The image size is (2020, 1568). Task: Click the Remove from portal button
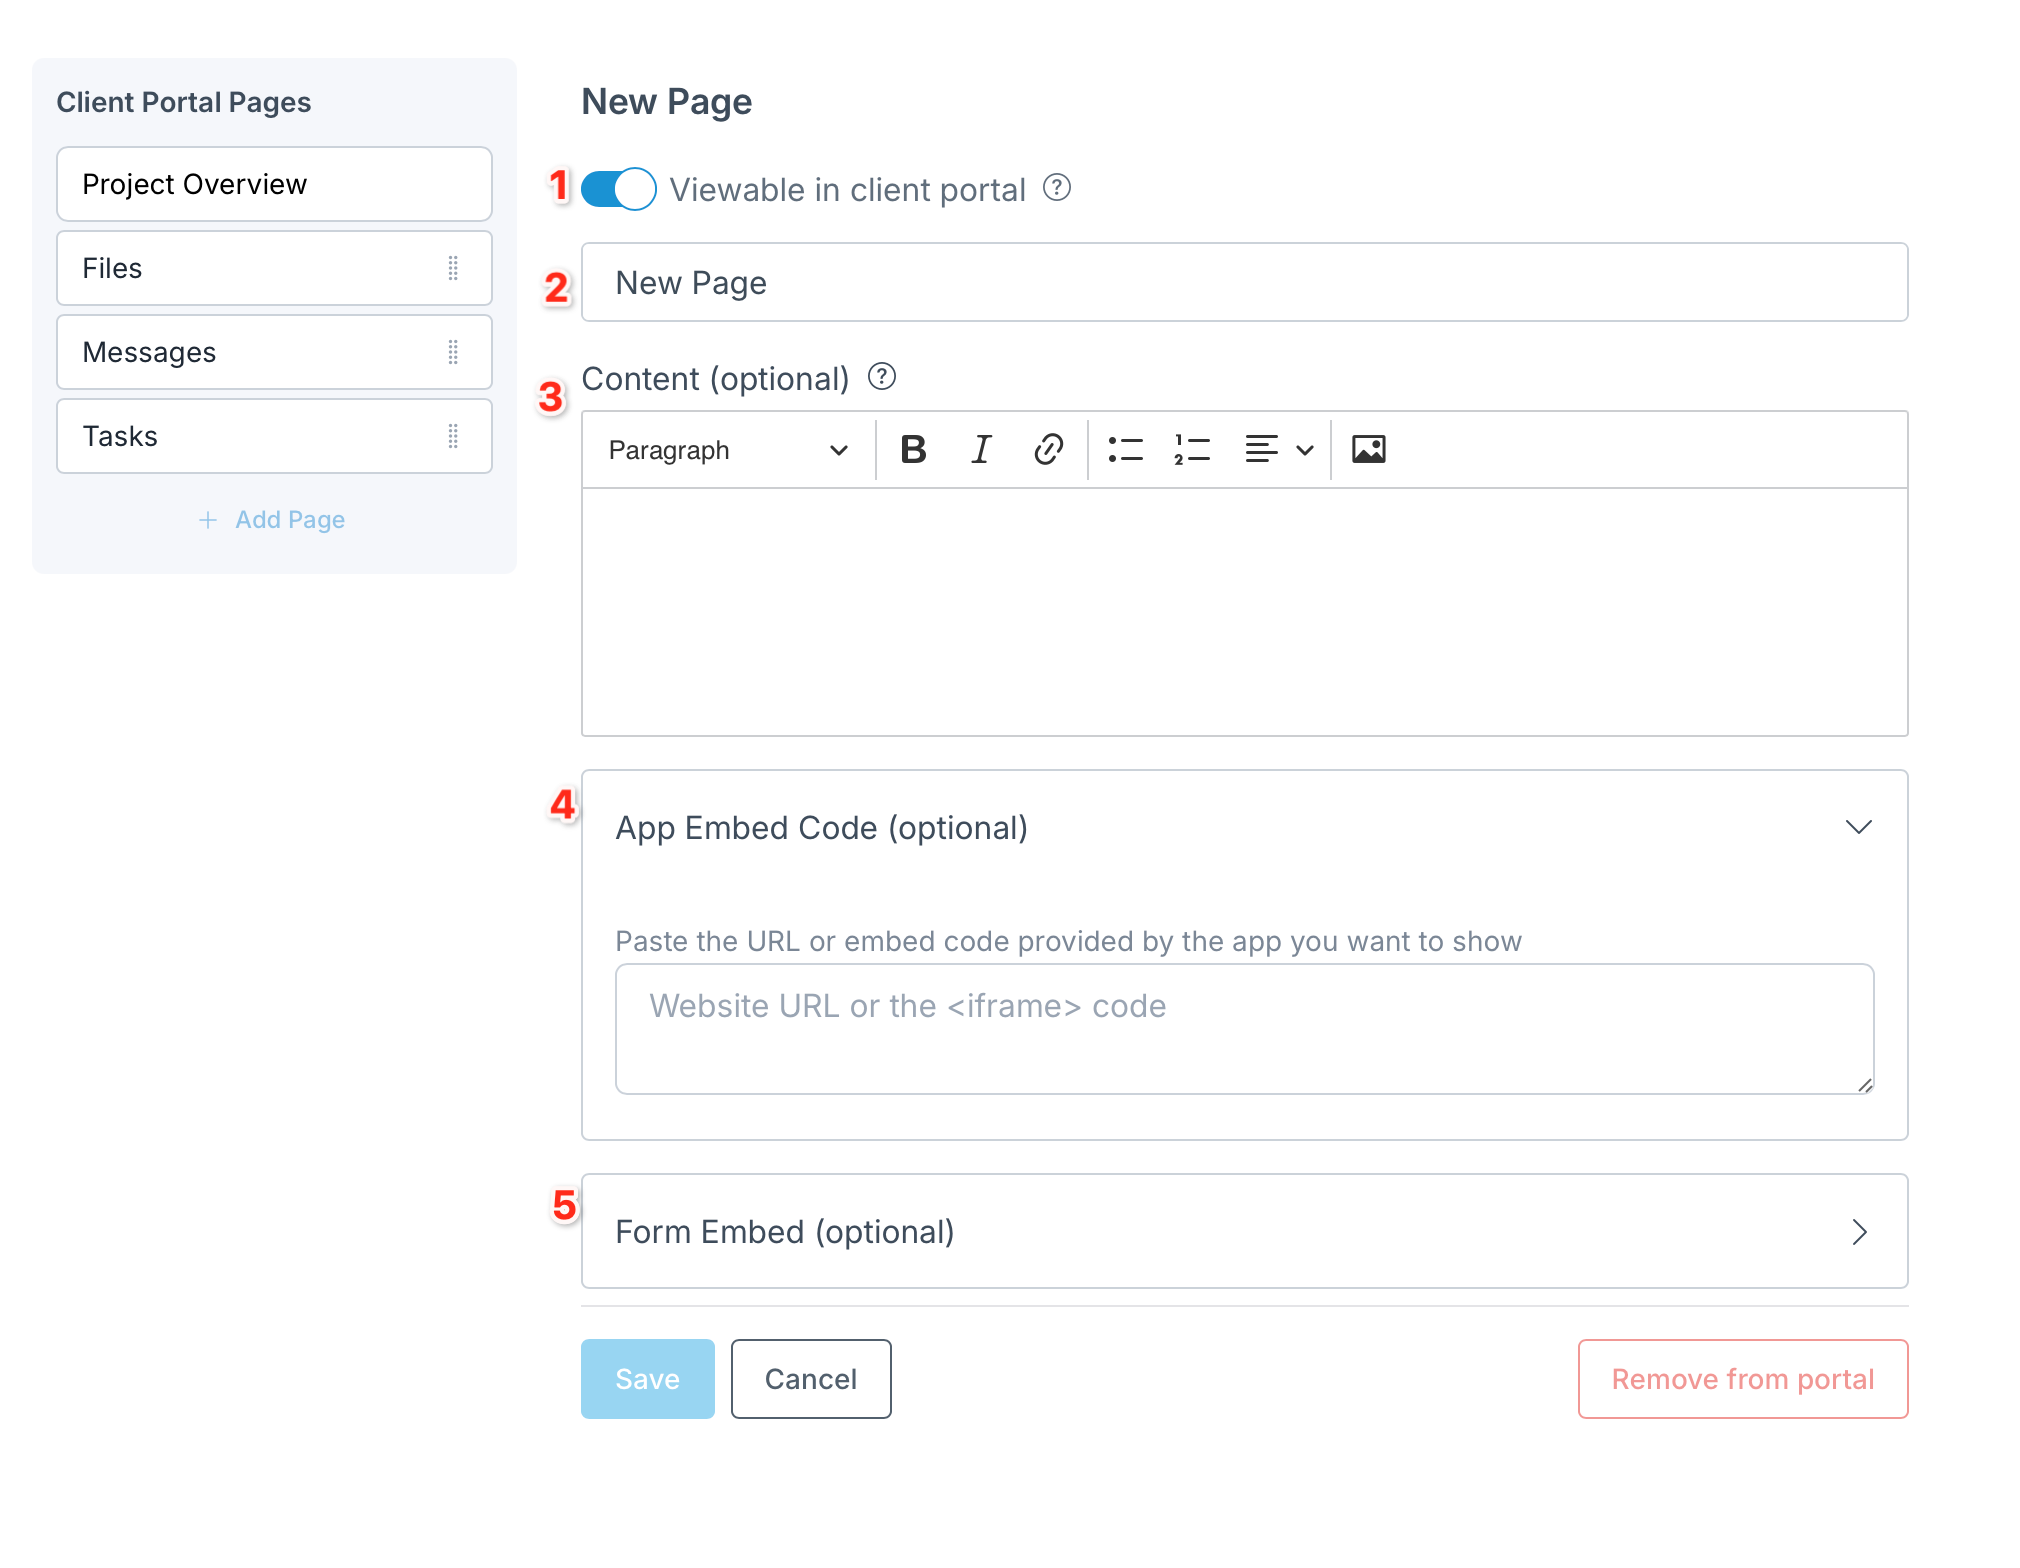[1742, 1379]
